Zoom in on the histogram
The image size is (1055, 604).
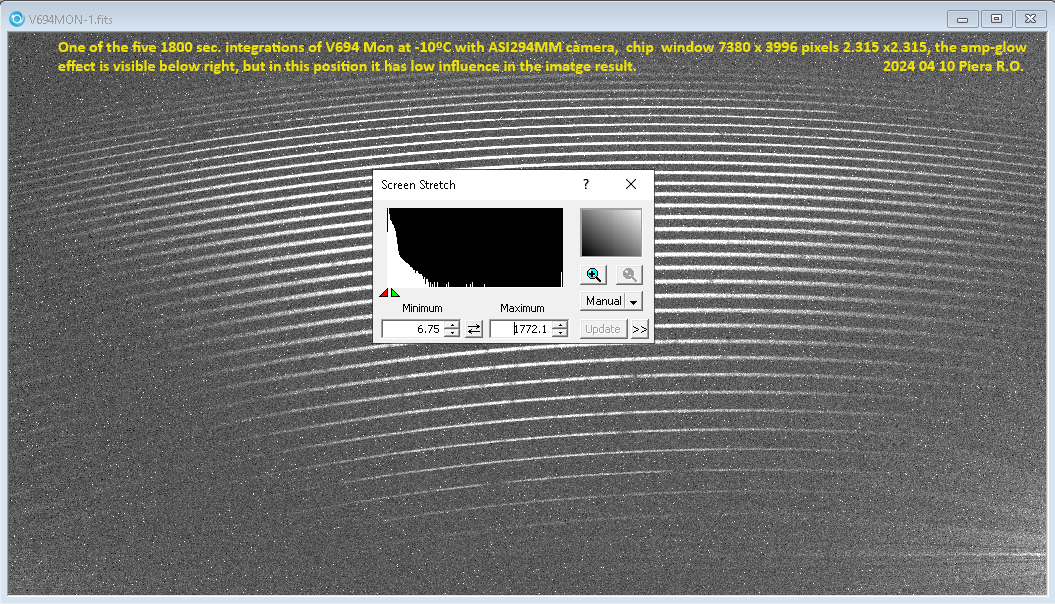(x=593, y=274)
